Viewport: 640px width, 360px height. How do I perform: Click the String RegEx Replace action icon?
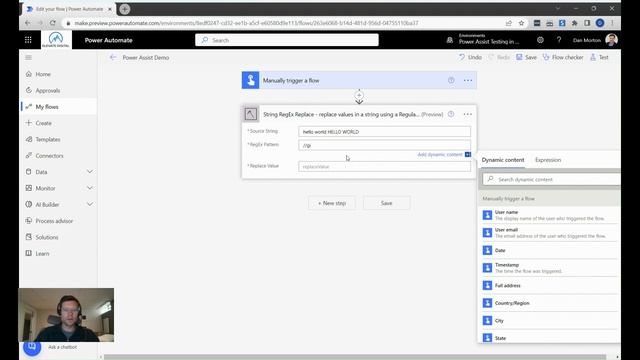251,114
